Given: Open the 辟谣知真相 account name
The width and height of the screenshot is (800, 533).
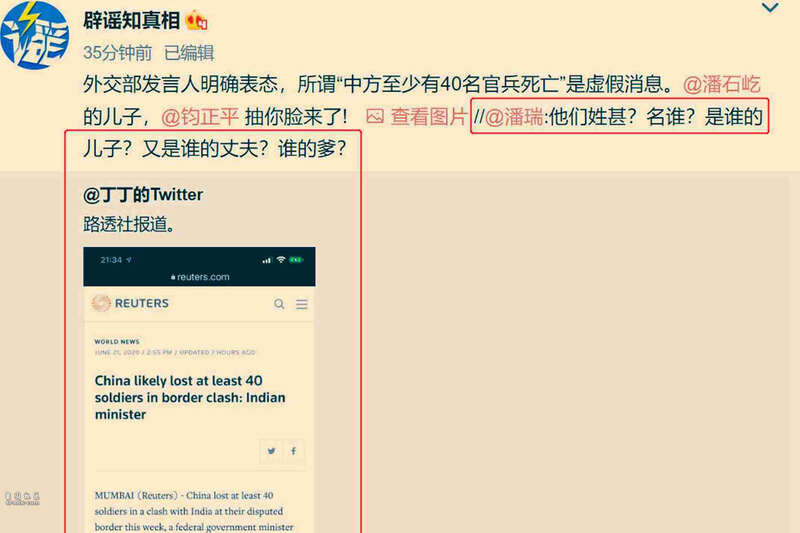Looking at the screenshot, I should [132, 21].
